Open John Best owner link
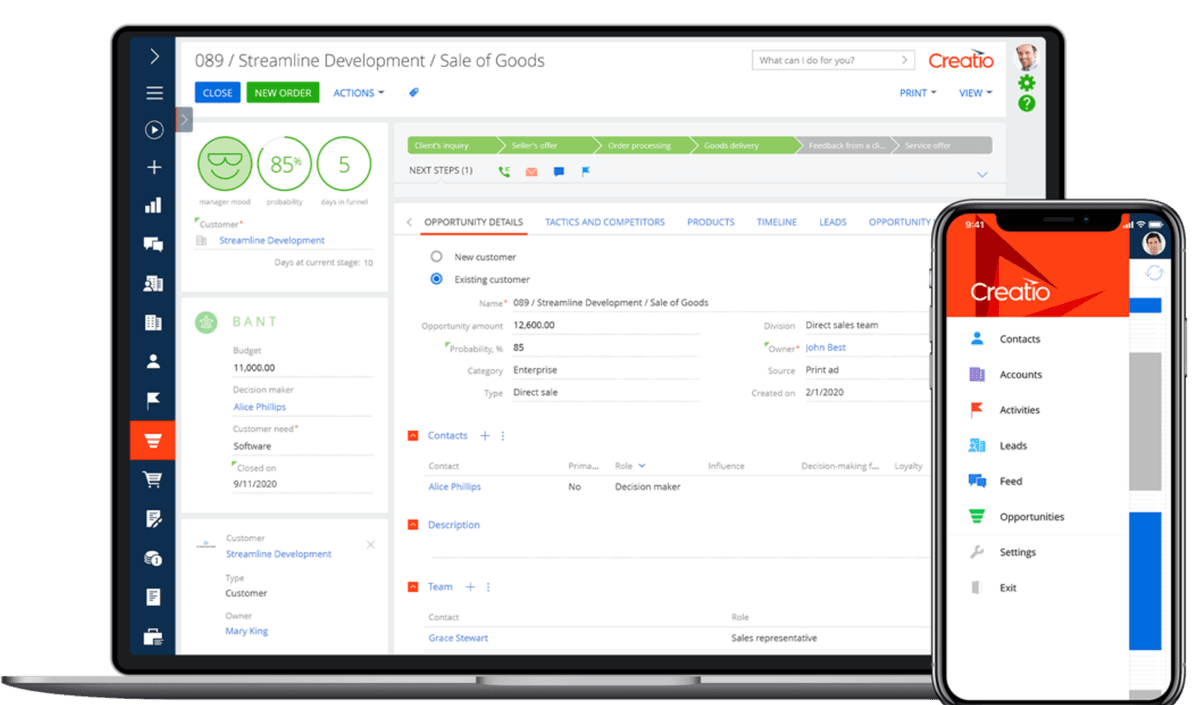1200x705 pixels. (826, 348)
